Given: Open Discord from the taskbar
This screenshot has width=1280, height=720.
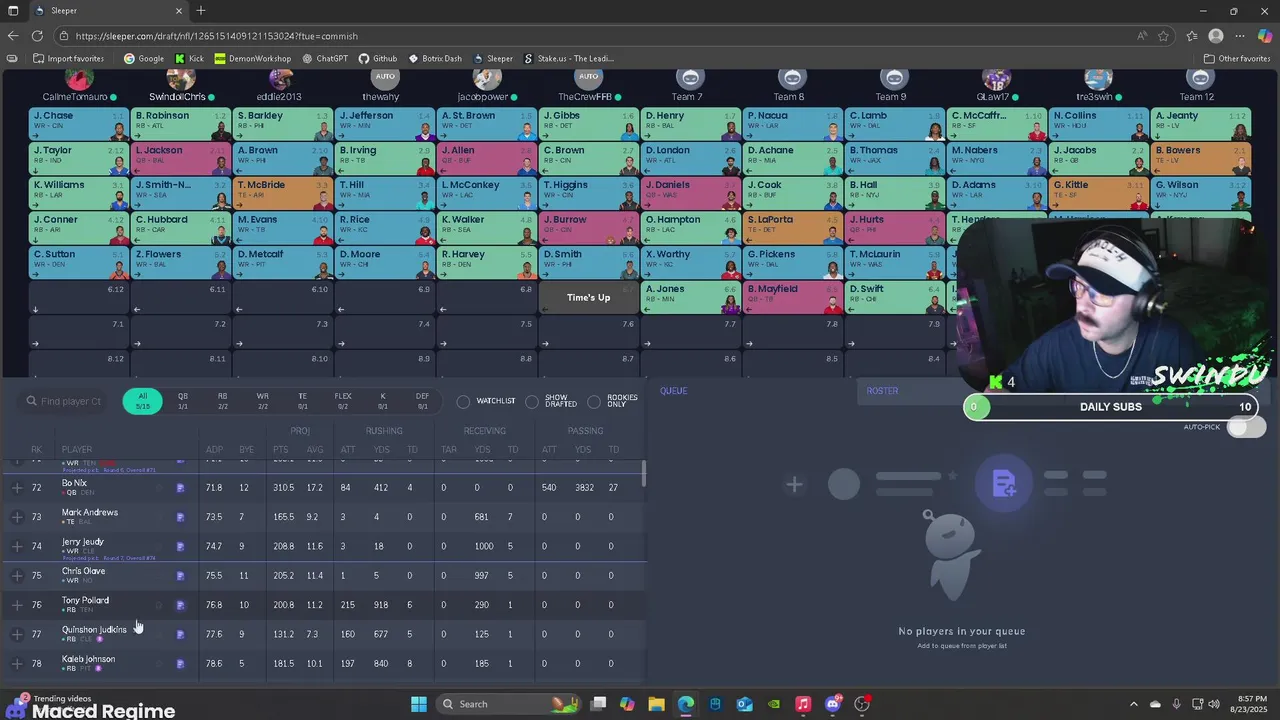Looking at the screenshot, I should [832, 704].
